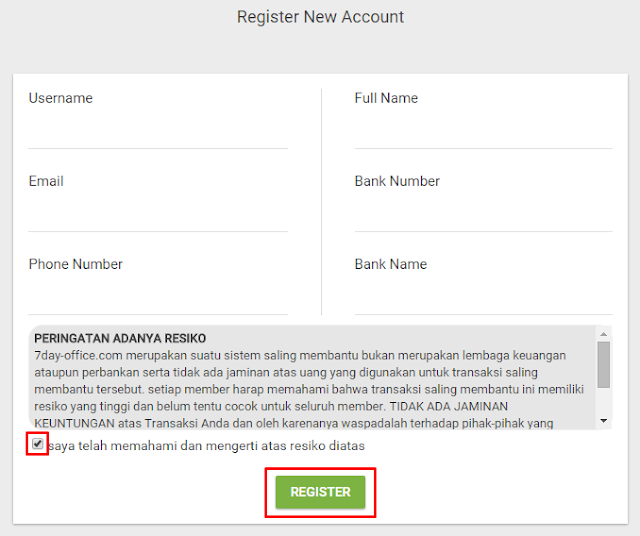
Task: Click the "Bank Number" field label
Action: 397,181
